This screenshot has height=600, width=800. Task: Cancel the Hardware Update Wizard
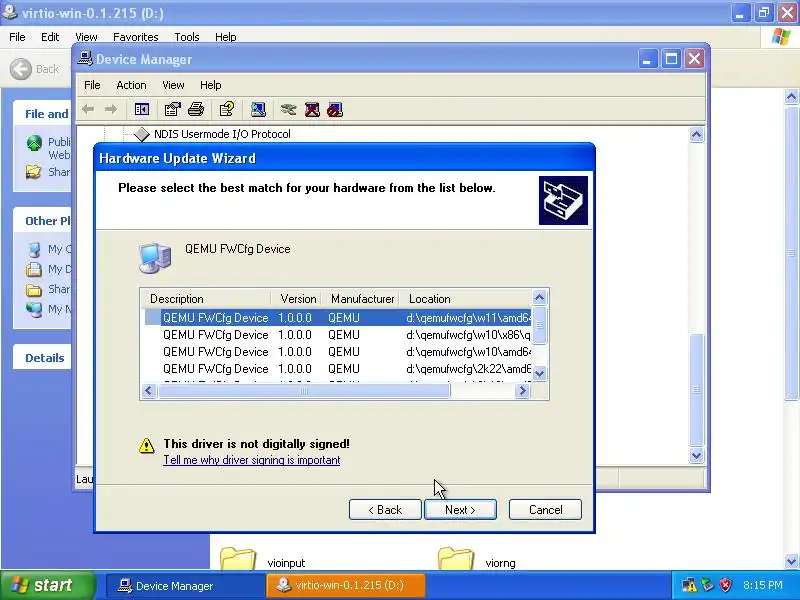pos(545,510)
